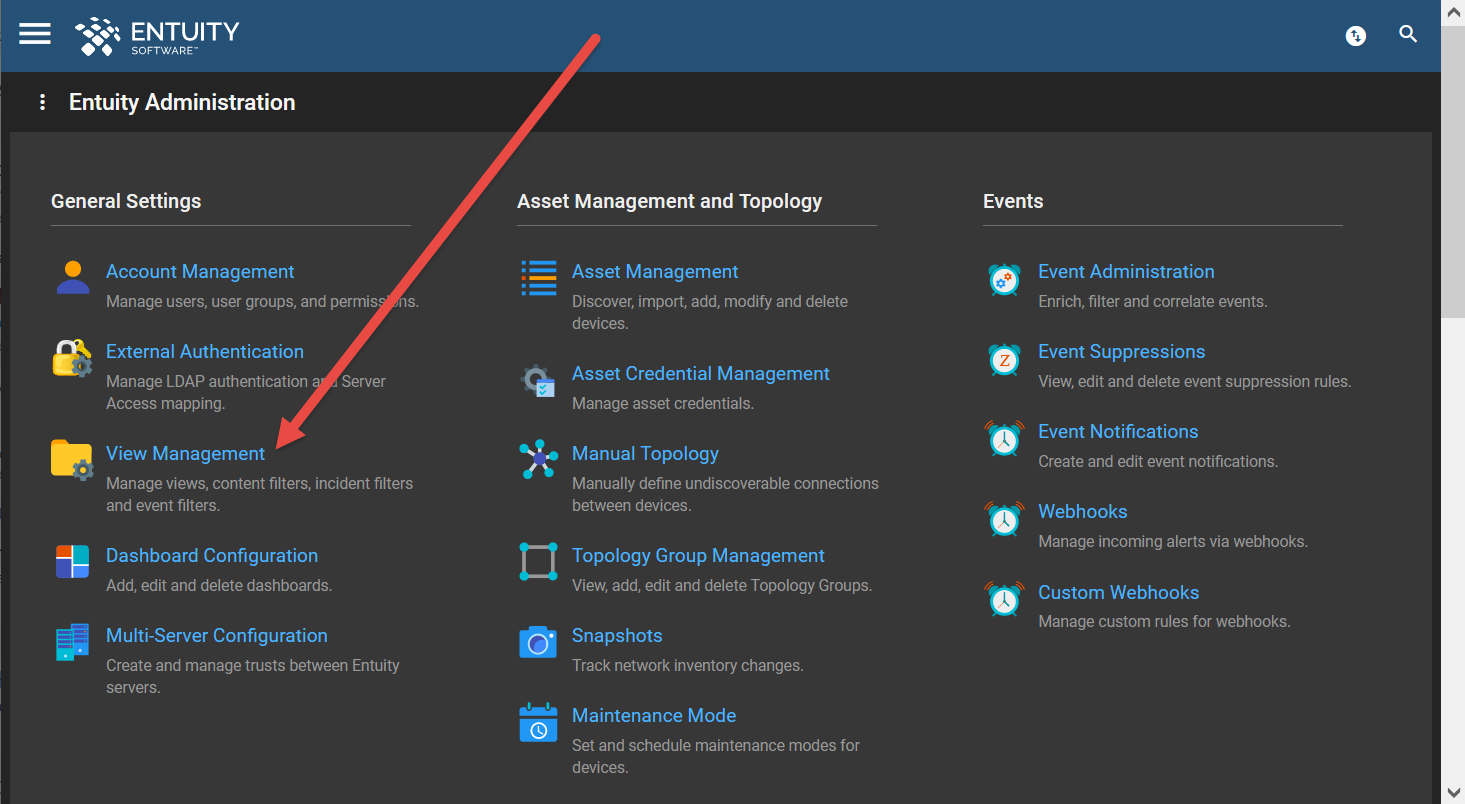Click the 'Entuity Administration' page title

(182, 102)
